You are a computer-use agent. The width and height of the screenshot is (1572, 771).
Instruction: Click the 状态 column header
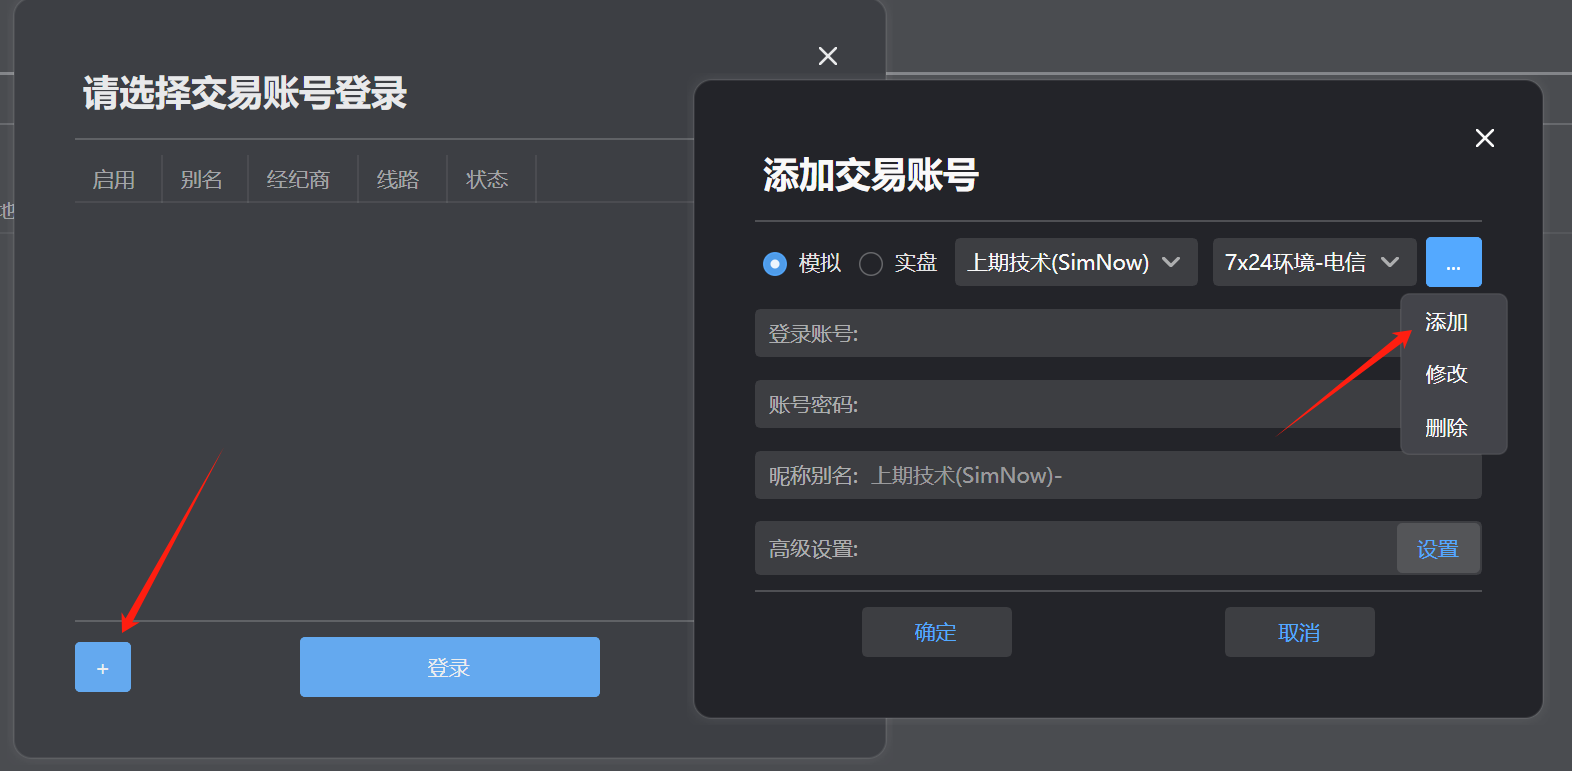(x=487, y=180)
